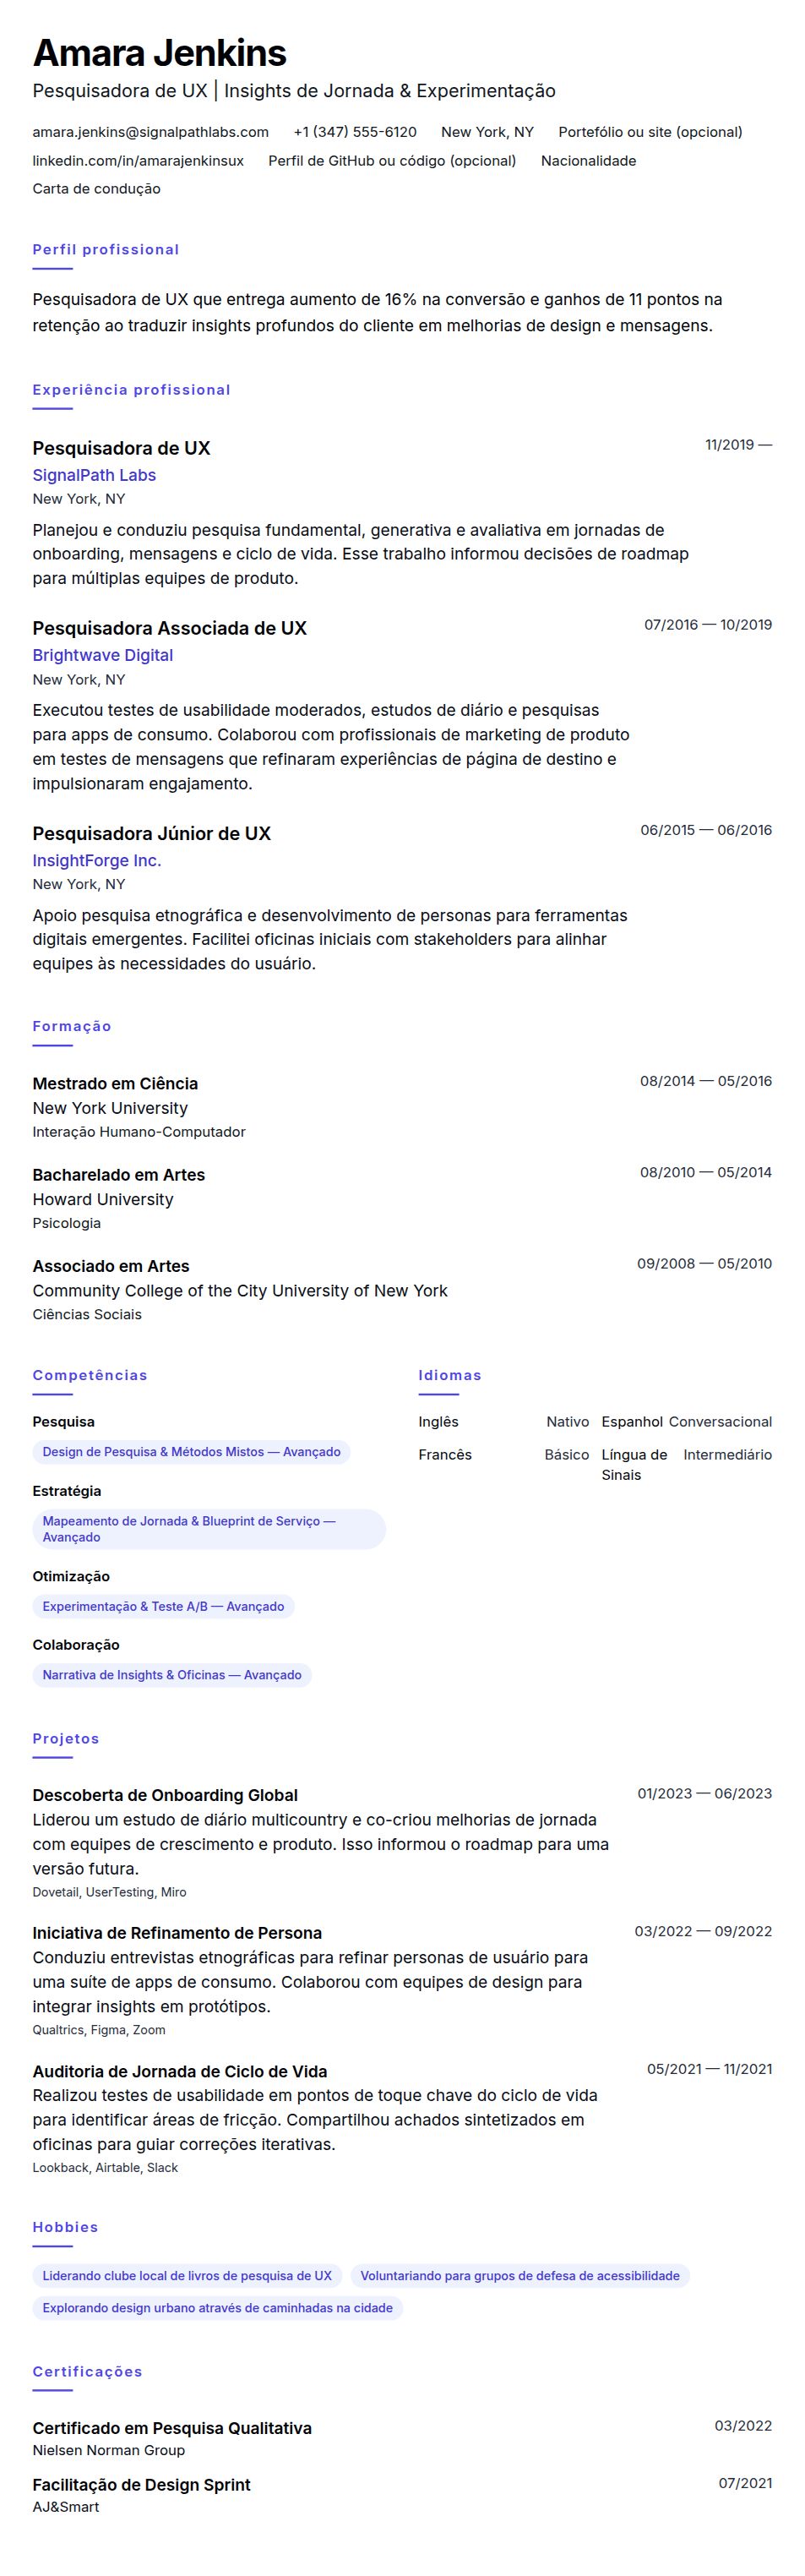Click the name heading Amara Jenkins
The image size is (805, 2576).
click(x=159, y=52)
